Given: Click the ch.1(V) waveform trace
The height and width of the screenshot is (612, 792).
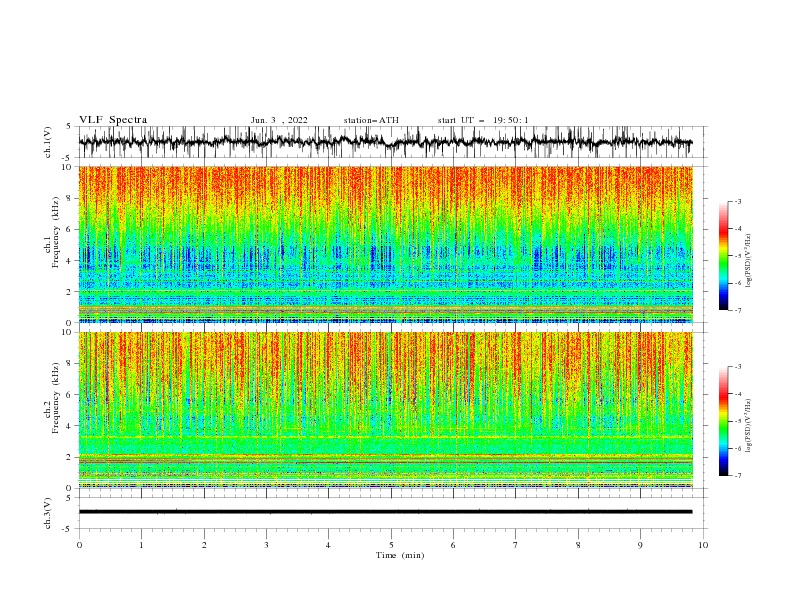Looking at the screenshot, I should (385, 142).
